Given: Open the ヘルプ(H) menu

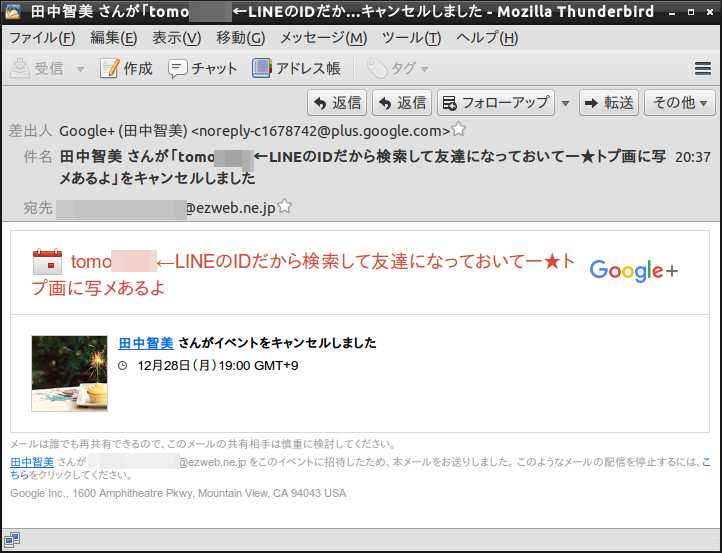Looking at the screenshot, I should pyautogui.click(x=487, y=38).
